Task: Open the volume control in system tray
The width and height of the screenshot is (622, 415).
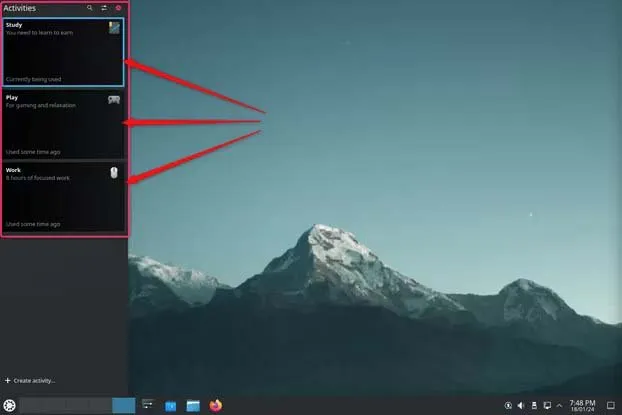Action: (521, 405)
